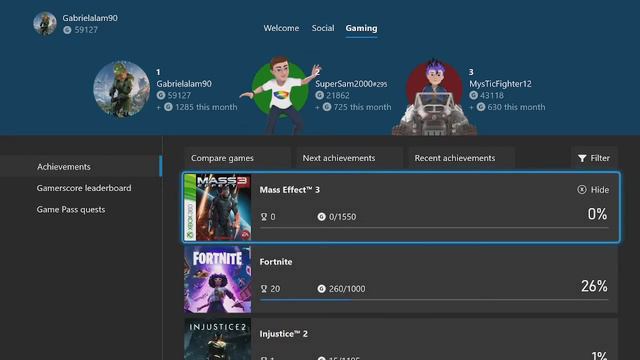Hide Mass Effect 3 from the list
This screenshot has width=640, height=360.
pyautogui.click(x=593, y=190)
